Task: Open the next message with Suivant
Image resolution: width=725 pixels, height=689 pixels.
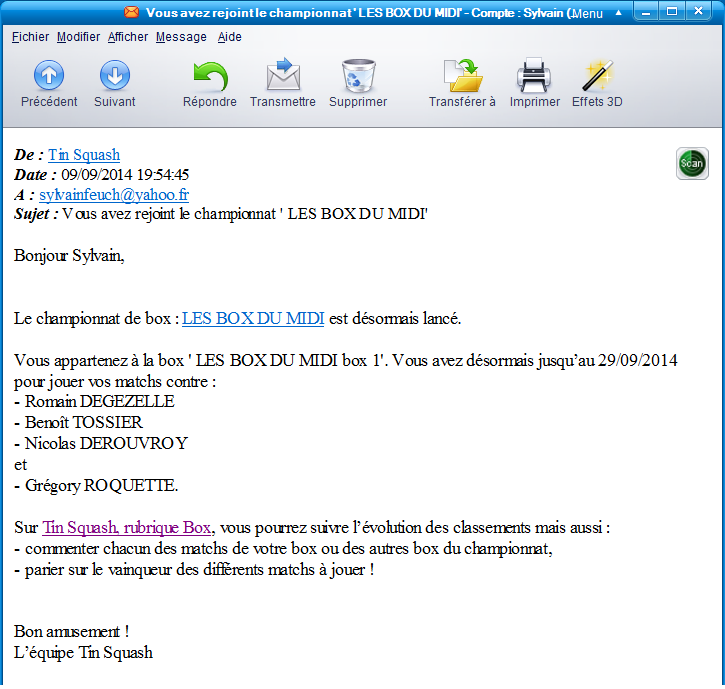Action: [115, 84]
